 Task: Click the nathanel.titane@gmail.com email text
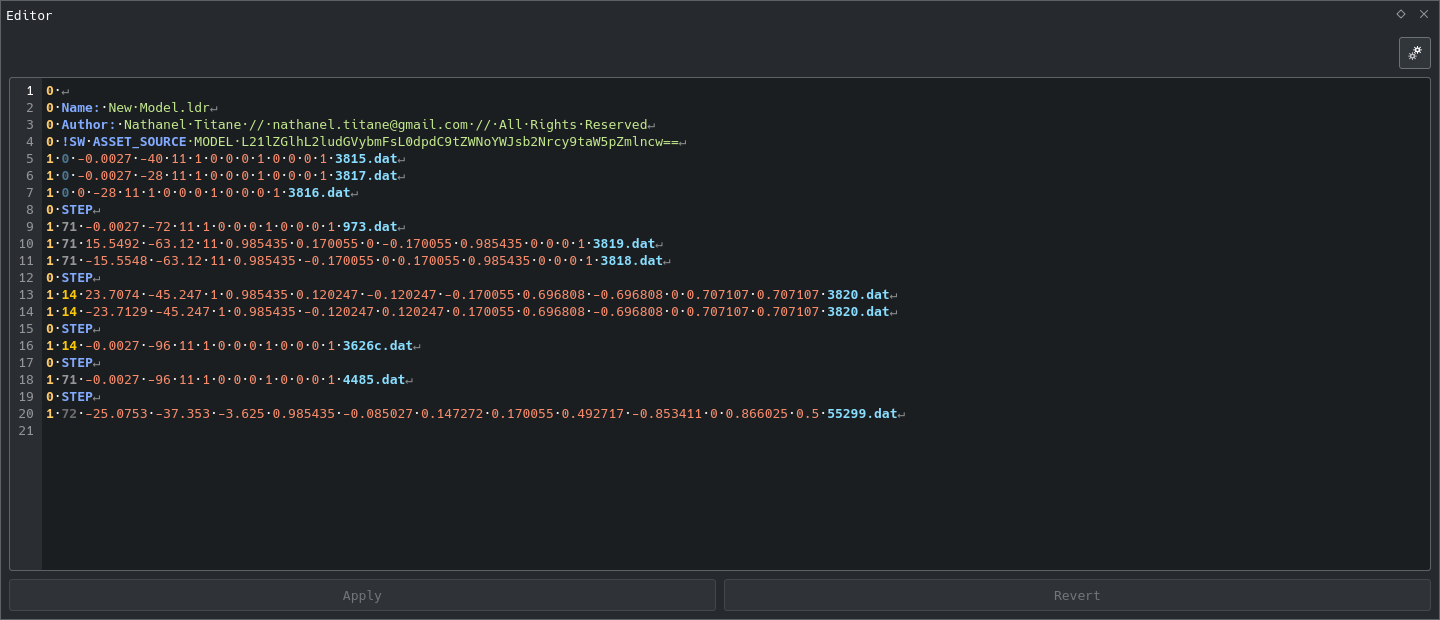(370, 125)
